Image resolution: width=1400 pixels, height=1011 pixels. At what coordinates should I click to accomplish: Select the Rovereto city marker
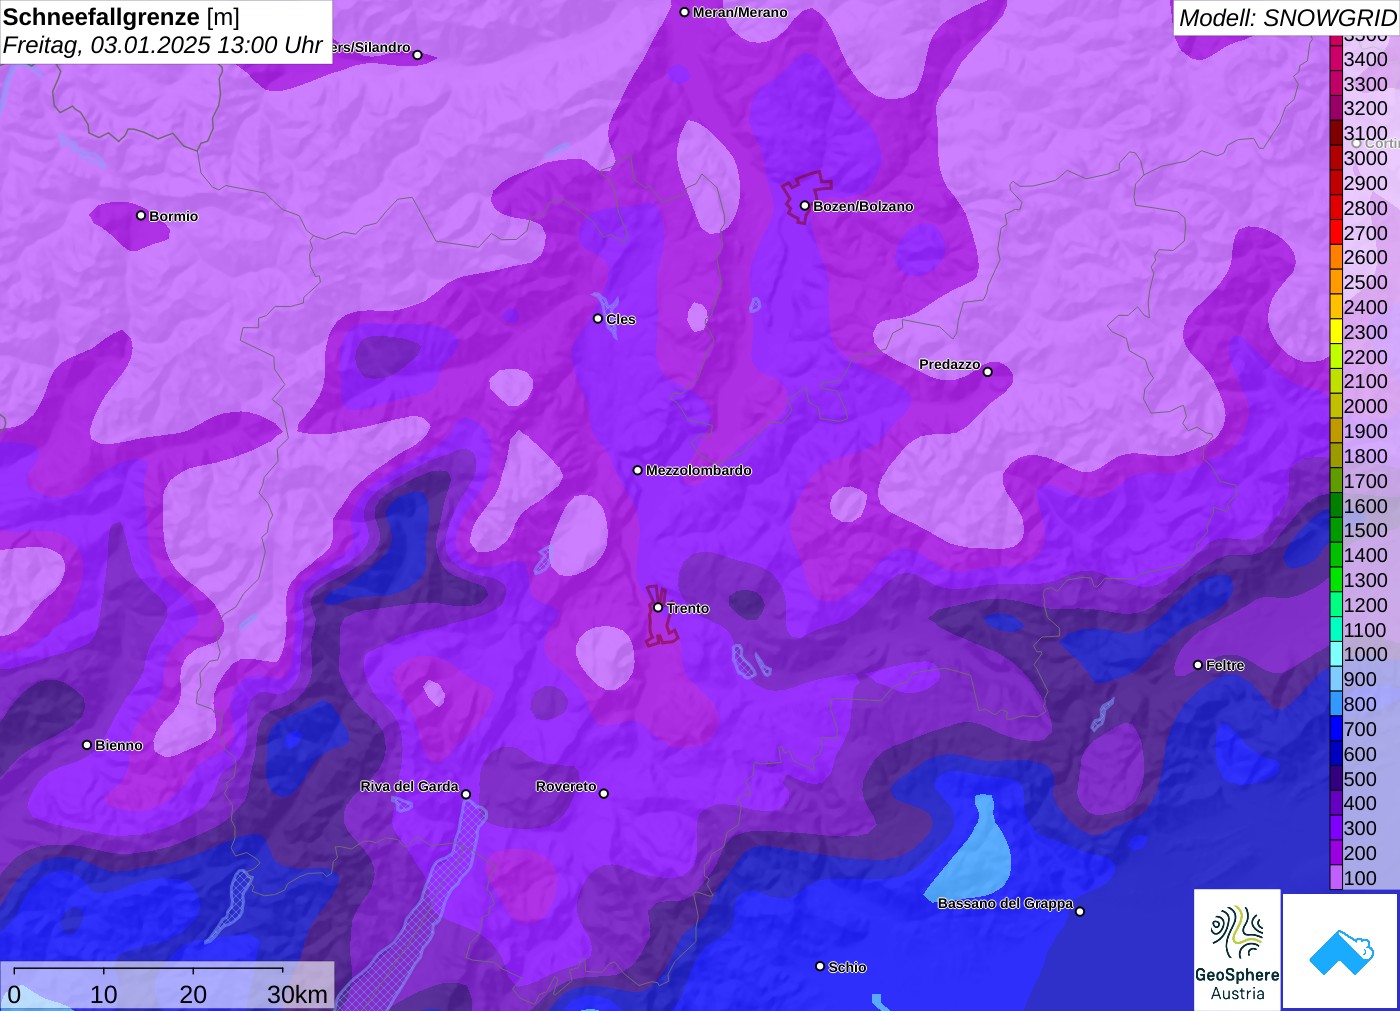click(x=603, y=794)
